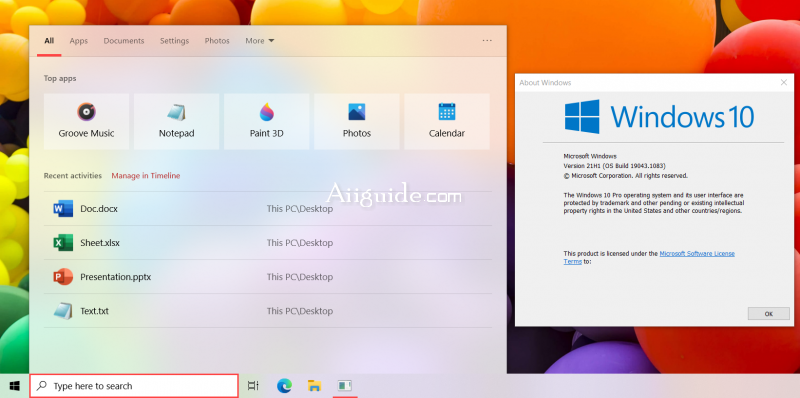Launch the Calendar app tile
800x398 pixels.
click(447, 121)
